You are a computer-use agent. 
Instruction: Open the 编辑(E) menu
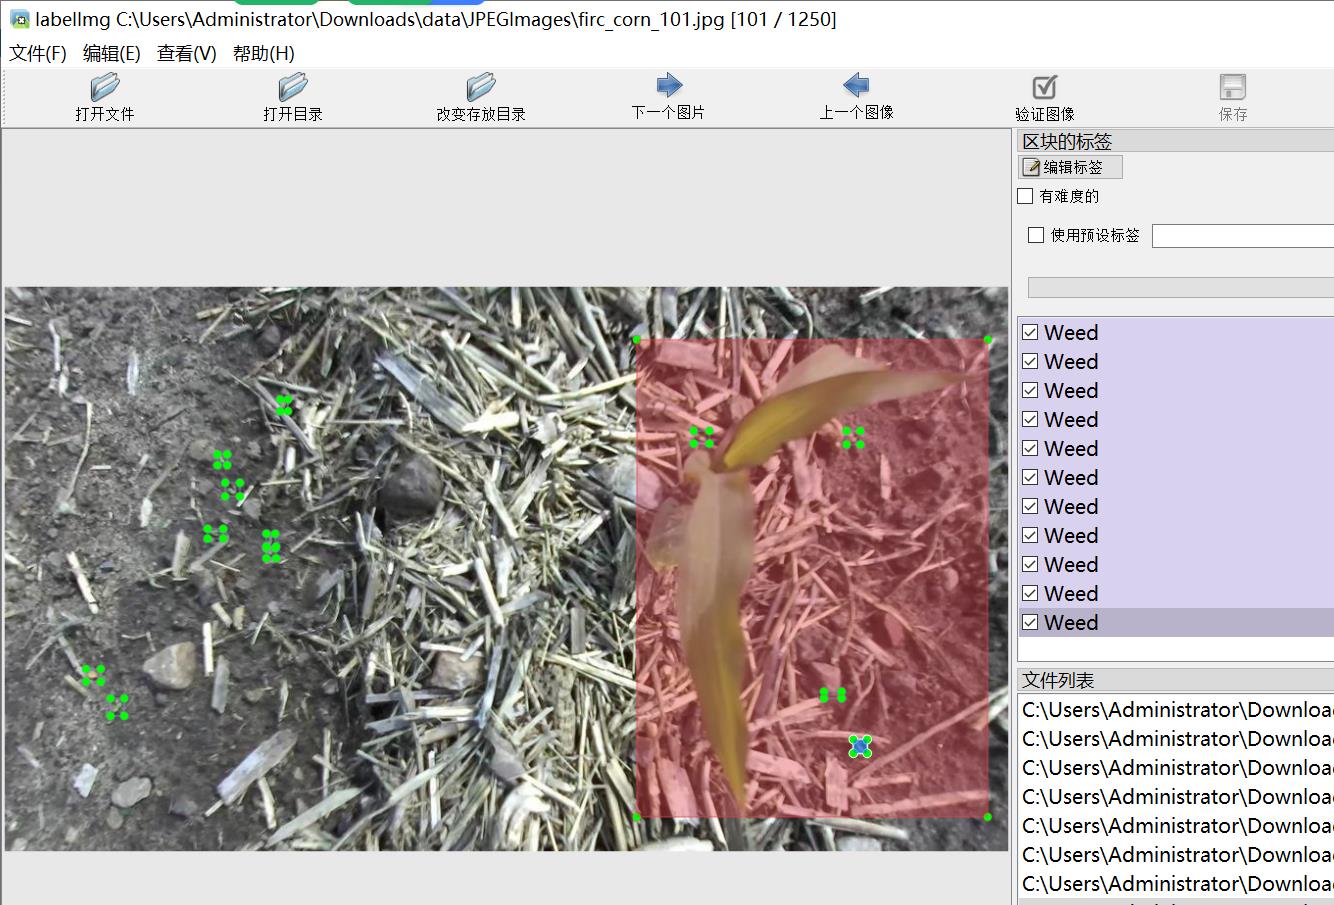(x=112, y=54)
